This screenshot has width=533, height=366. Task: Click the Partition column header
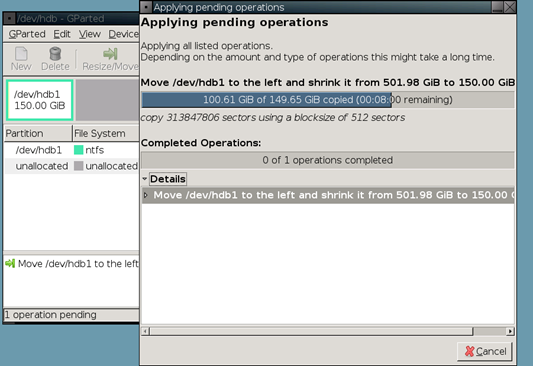point(38,133)
